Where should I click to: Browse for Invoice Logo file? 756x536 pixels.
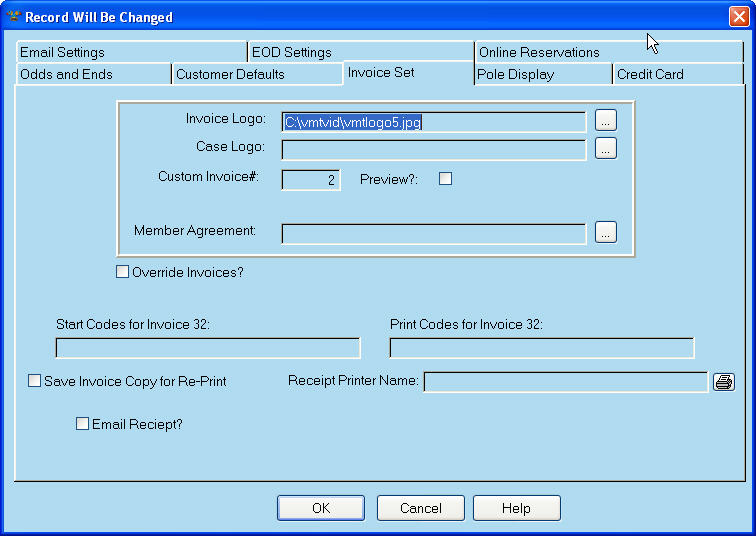click(606, 120)
